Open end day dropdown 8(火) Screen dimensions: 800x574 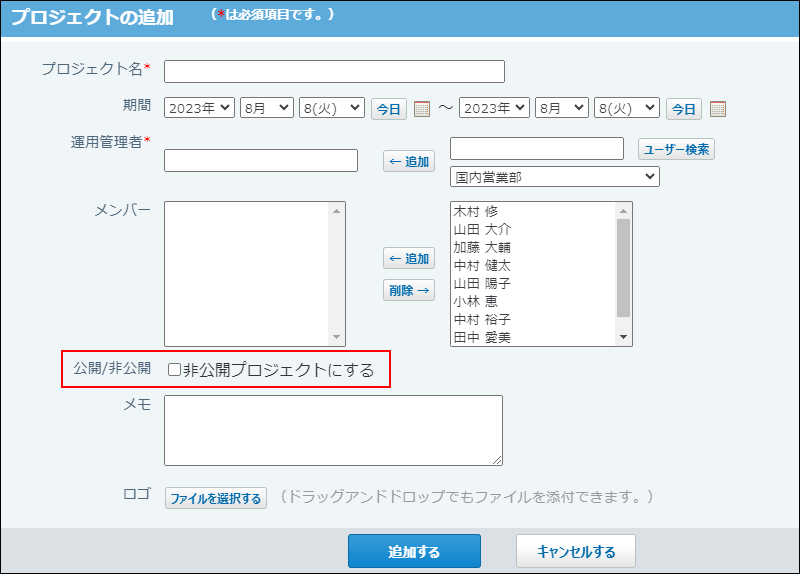tap(627, 108)
